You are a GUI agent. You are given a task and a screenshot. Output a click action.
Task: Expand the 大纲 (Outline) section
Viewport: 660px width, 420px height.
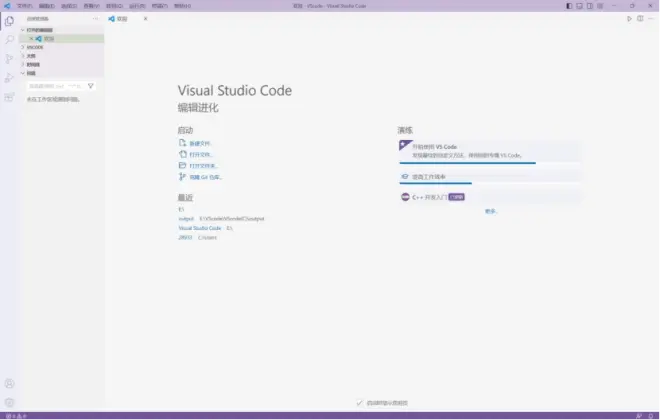click(x=61, y=56)
